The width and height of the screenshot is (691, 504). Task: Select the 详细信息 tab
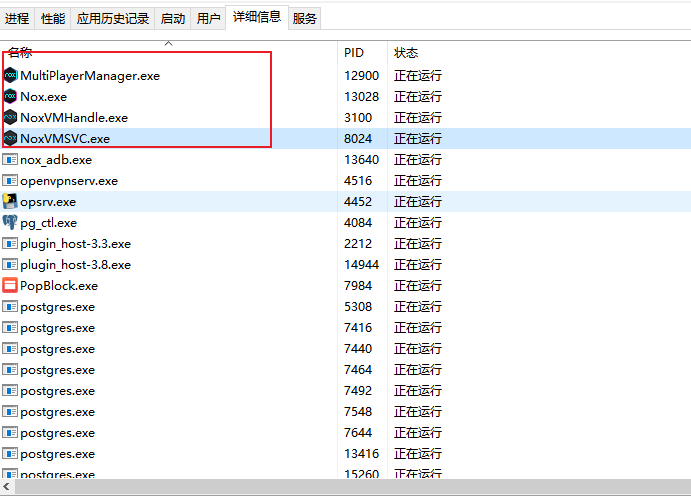tap(257, 17)
